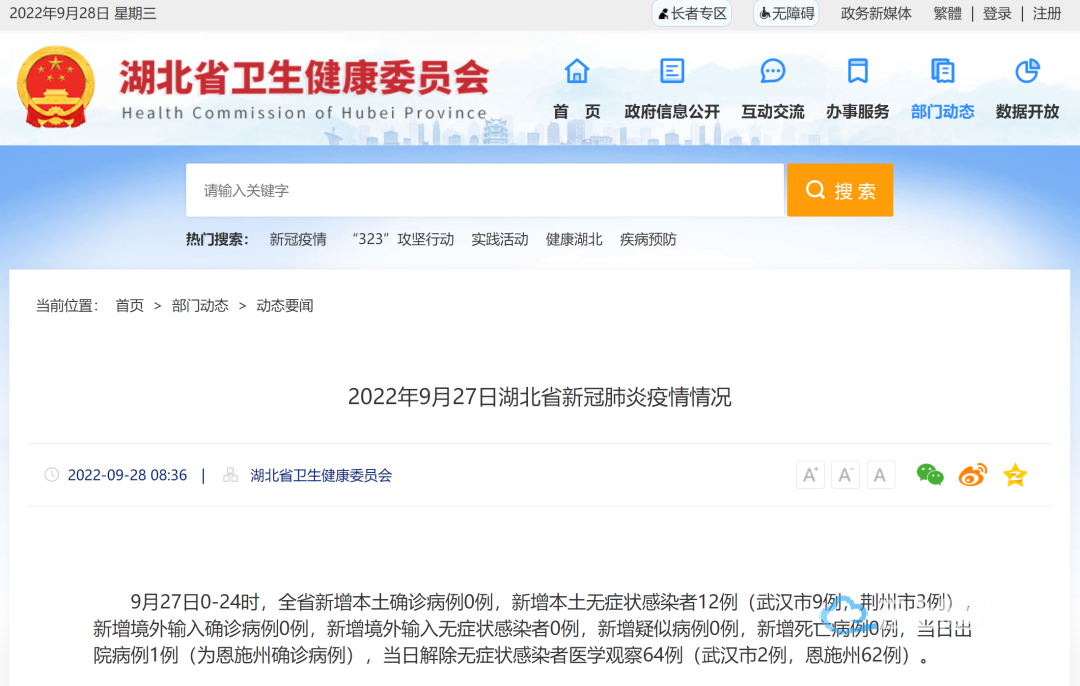Enable 长者专区 senior mode
This screenshot has width=1080, height=686.
[692, 14]
